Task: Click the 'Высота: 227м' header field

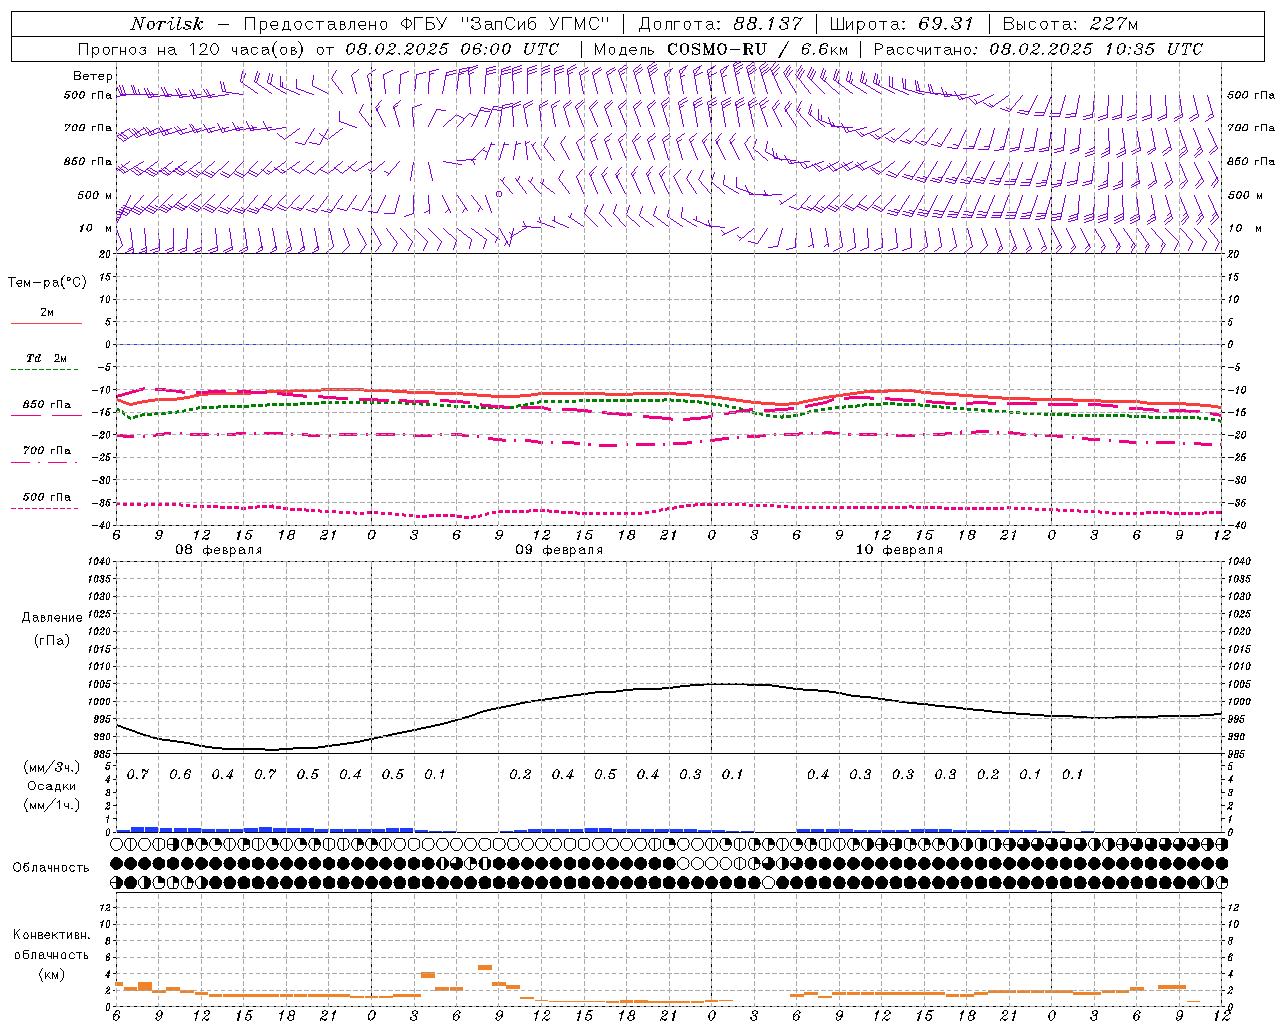Action: pyautogui.click(x=1070, y=24)
